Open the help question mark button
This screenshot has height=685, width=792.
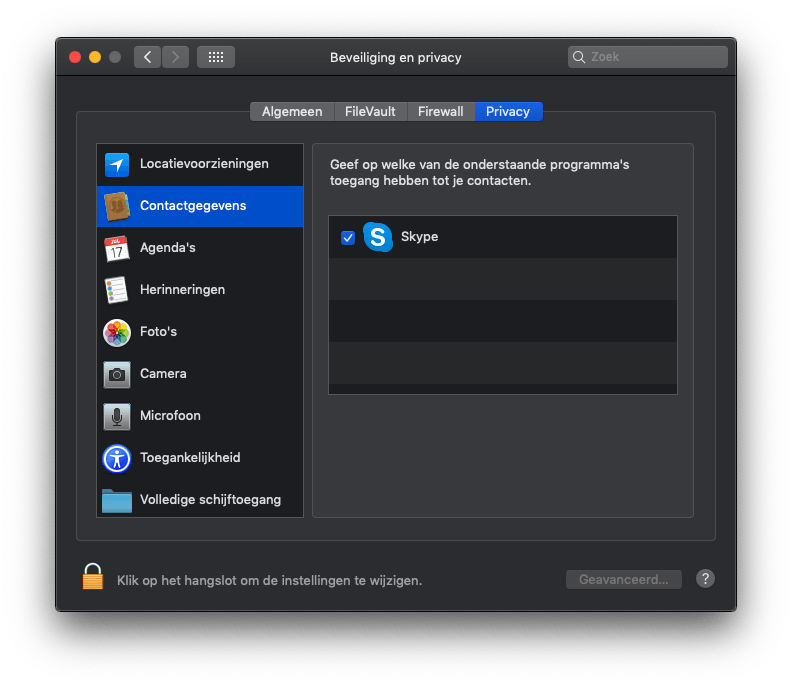pyautogui.click(x=705, y=578)
